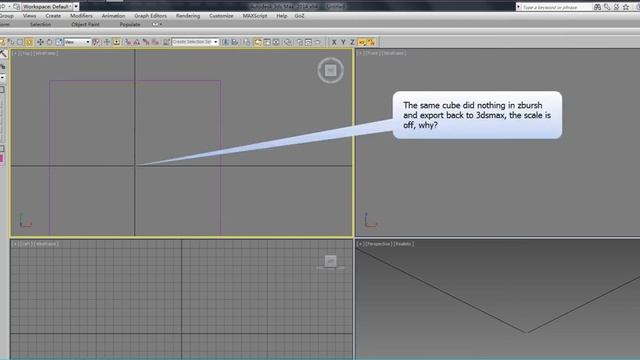Open the Render Setup dialog
Viewport: 640px width, 360px height.
click(x=299, y=42)
